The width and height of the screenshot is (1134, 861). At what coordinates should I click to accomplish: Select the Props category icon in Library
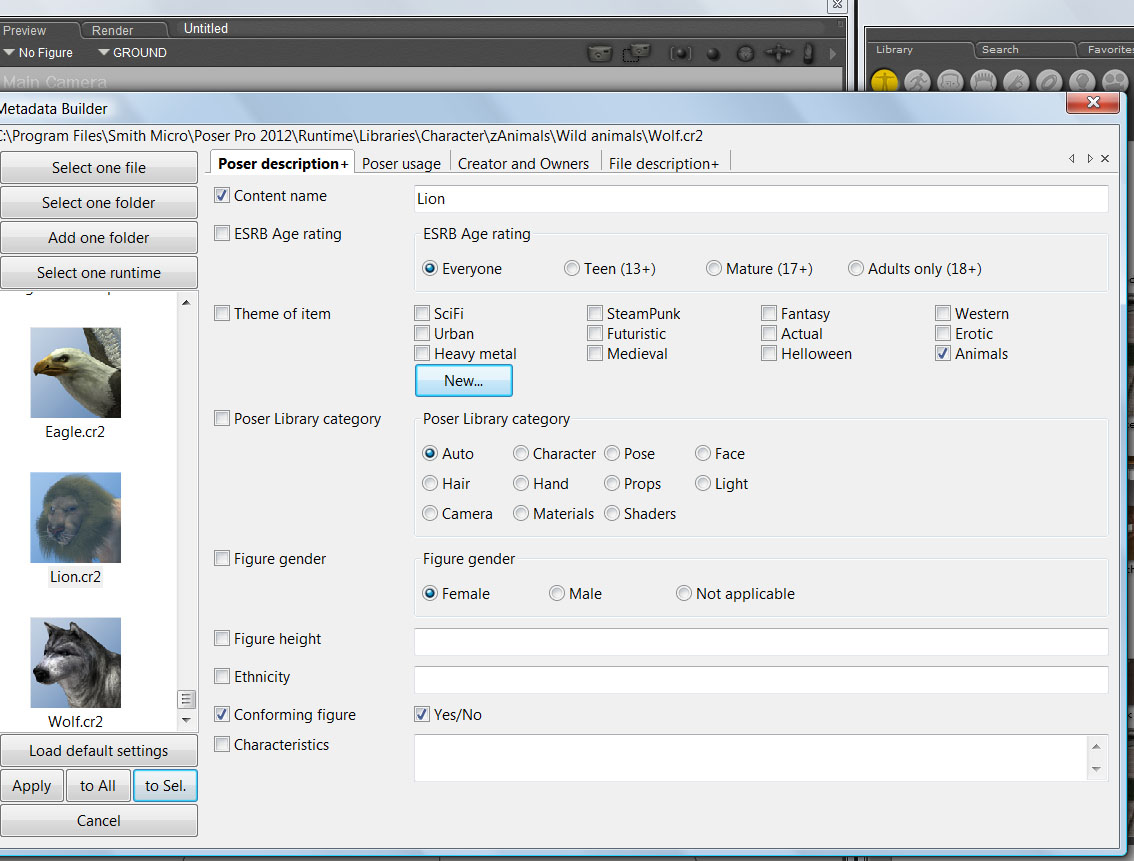click(1048, 82)
